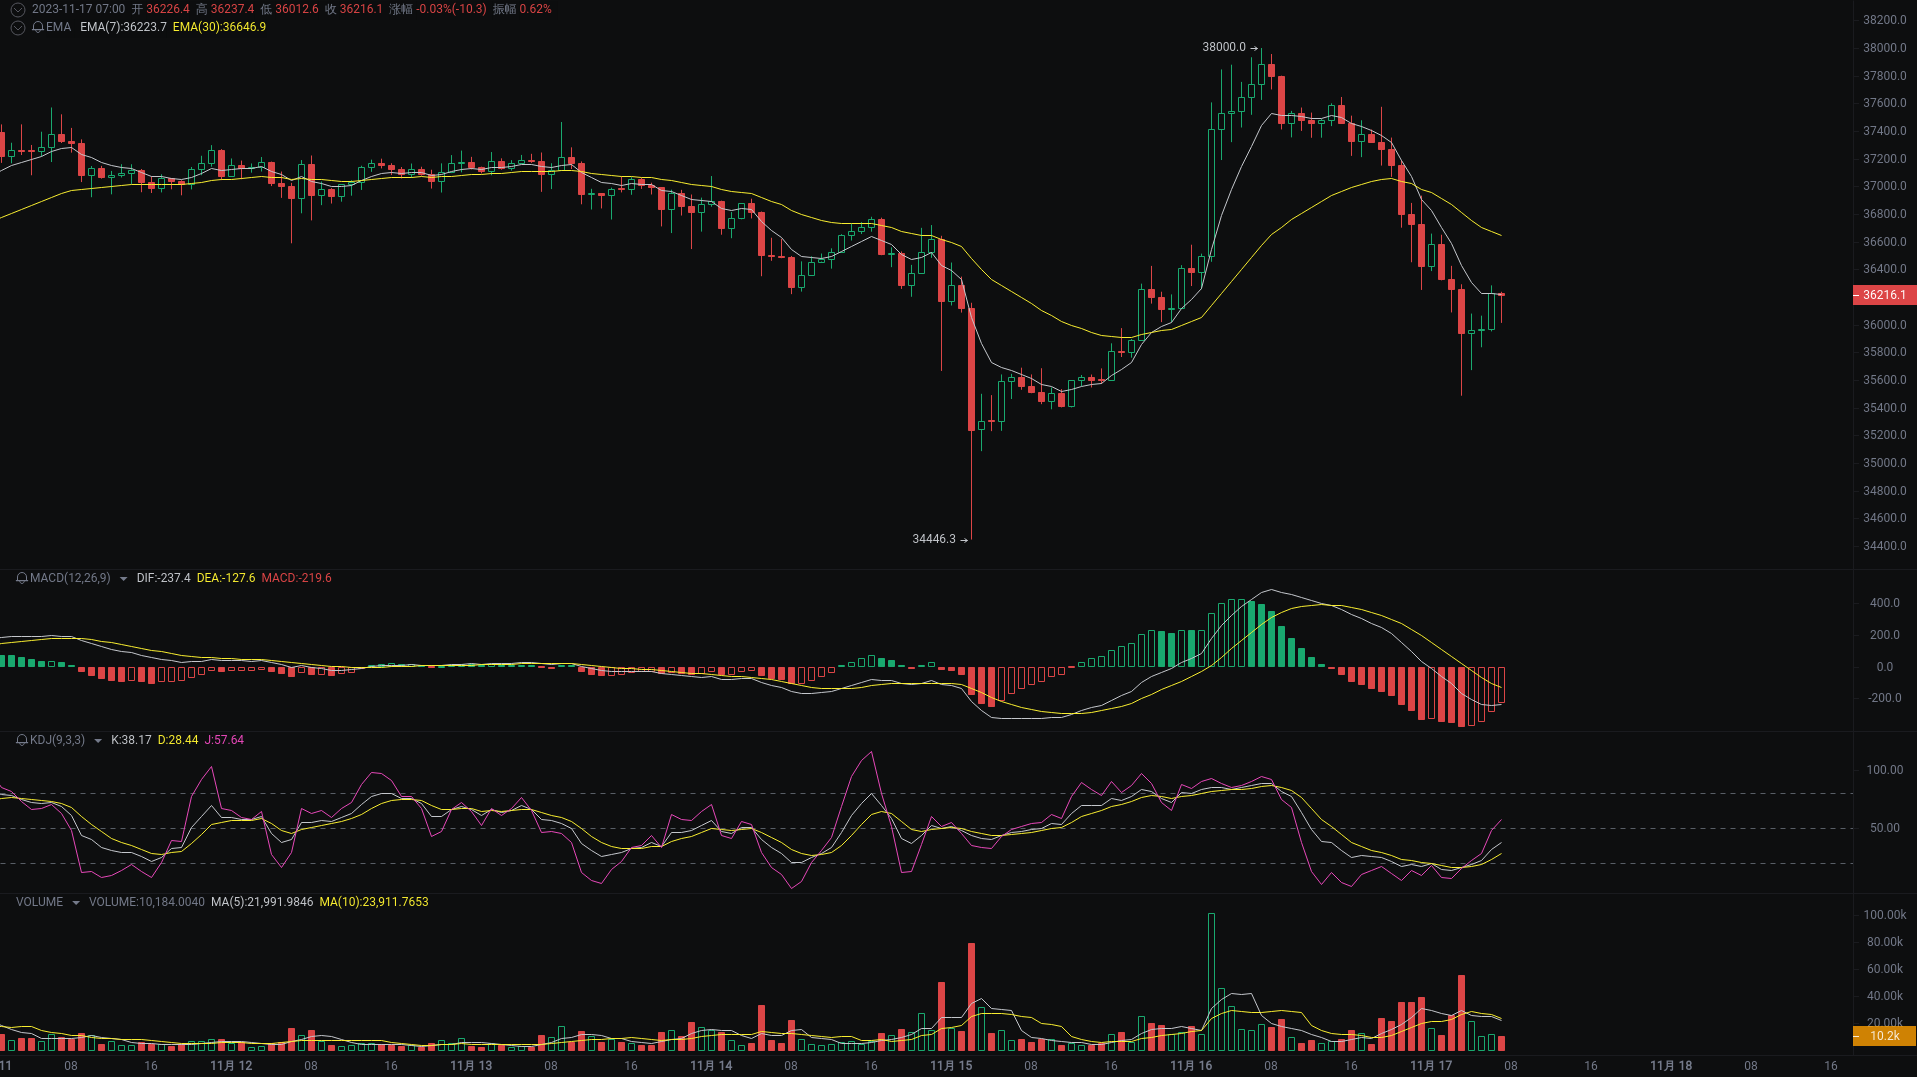This screenshot has height=1077, width=1917.
Task: Click the VOLUME indicator label
Action: coord(39,902)
